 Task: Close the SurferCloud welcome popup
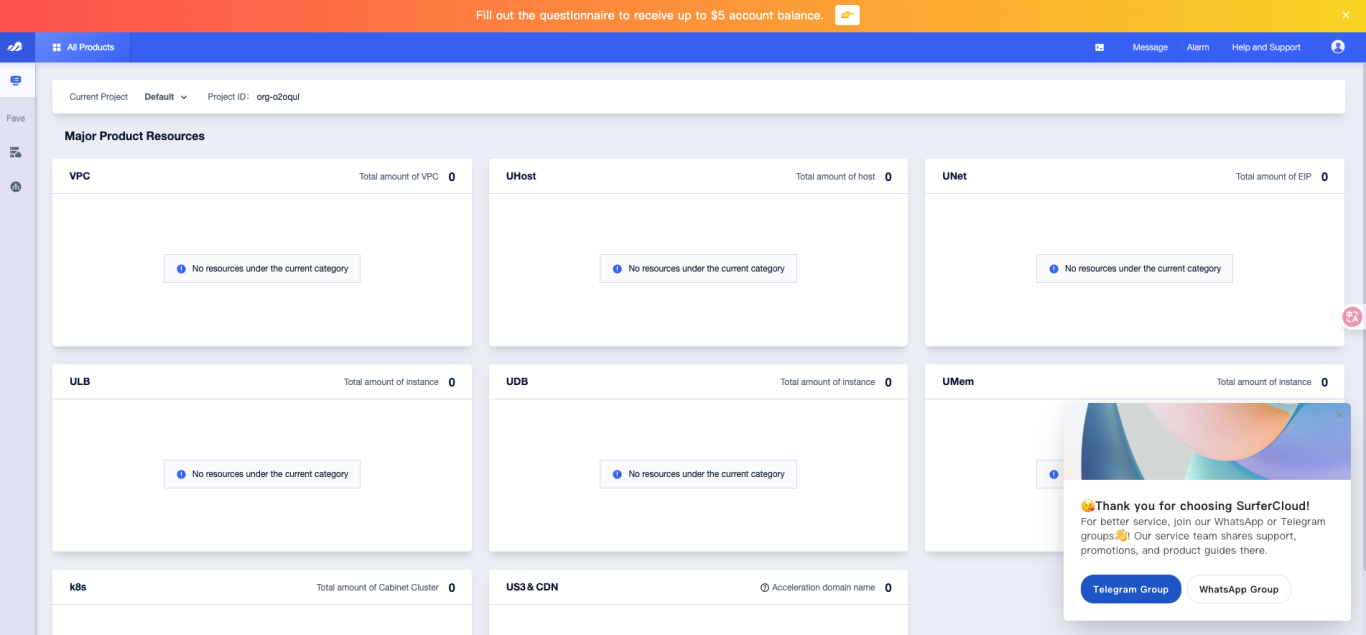click(1340, 414)
